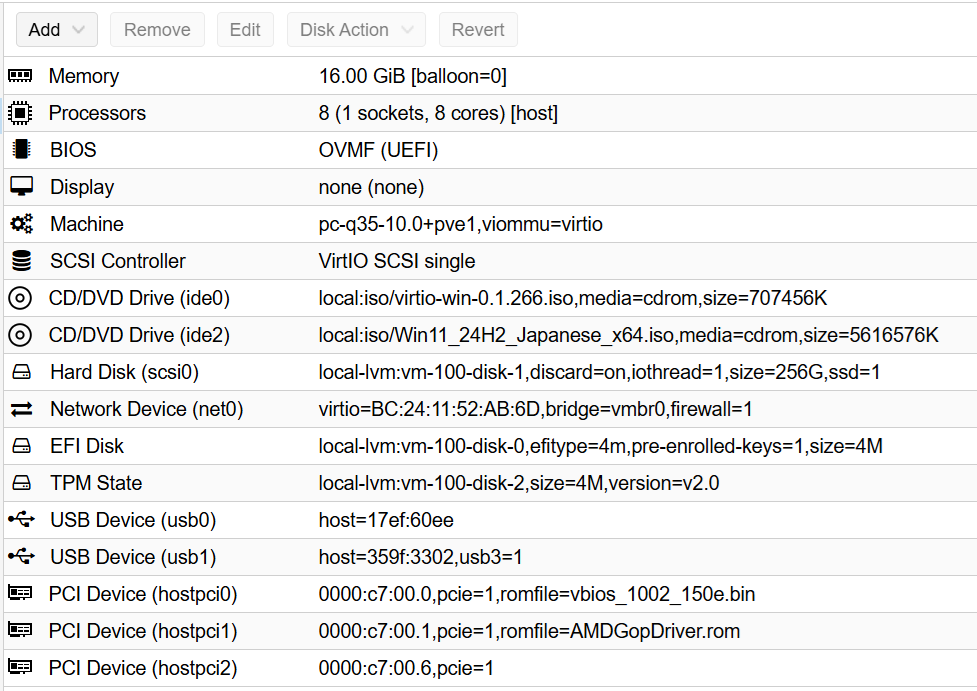The image size is (977, 691).
Task: Select the host=17ef:60ee USB value
Action: [x=386, y=520]
